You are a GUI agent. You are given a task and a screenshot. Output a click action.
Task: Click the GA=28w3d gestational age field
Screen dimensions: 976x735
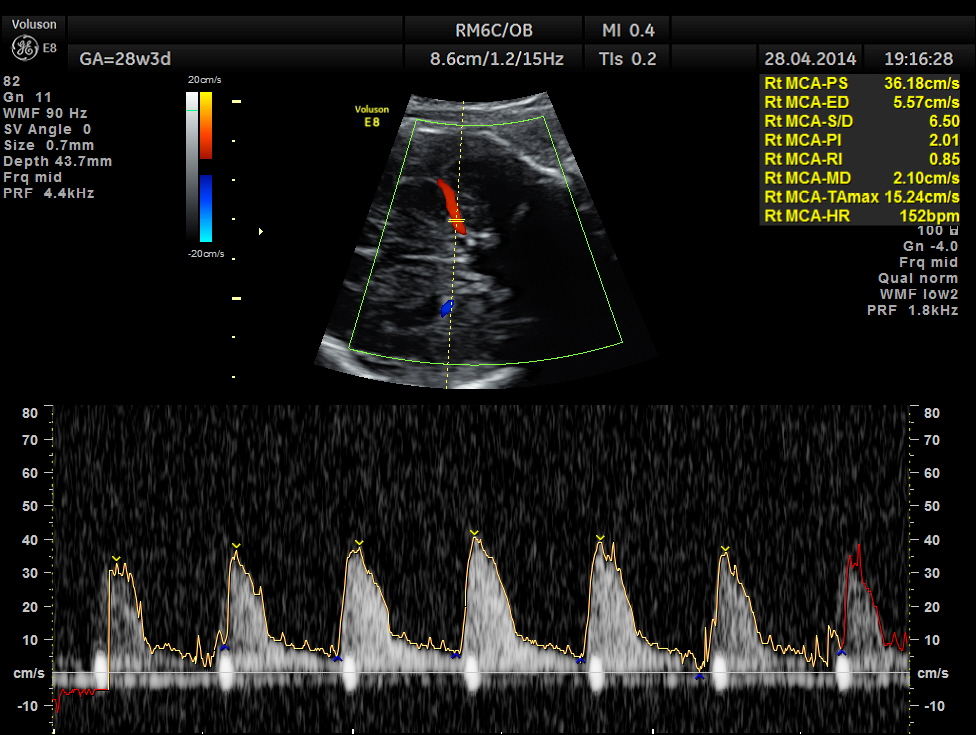pyautogui.click(x=118, y=59)
